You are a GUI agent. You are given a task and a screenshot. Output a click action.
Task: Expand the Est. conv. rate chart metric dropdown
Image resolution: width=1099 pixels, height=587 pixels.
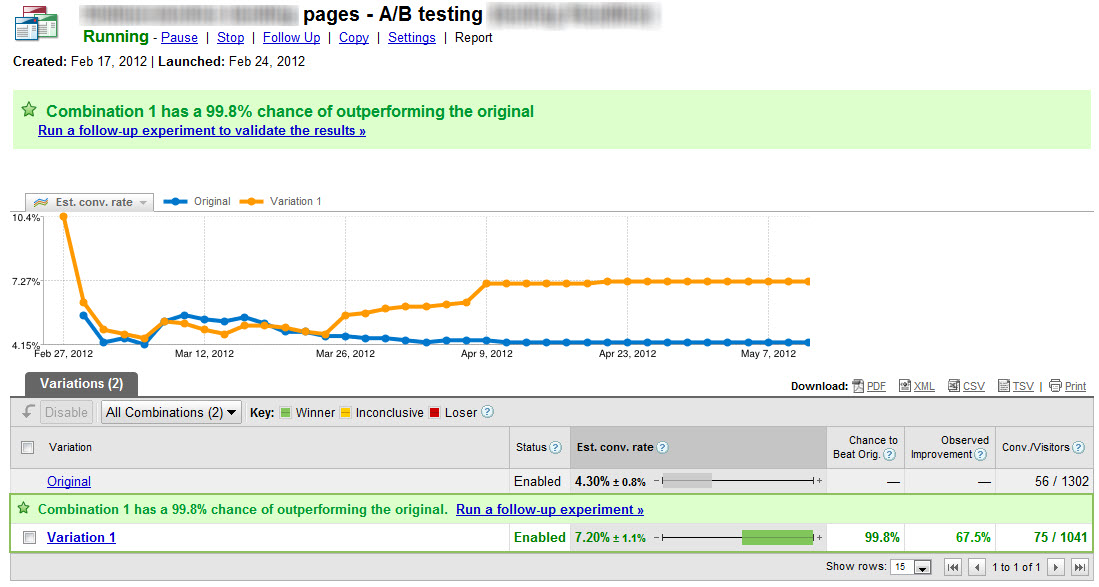(90, 202)
